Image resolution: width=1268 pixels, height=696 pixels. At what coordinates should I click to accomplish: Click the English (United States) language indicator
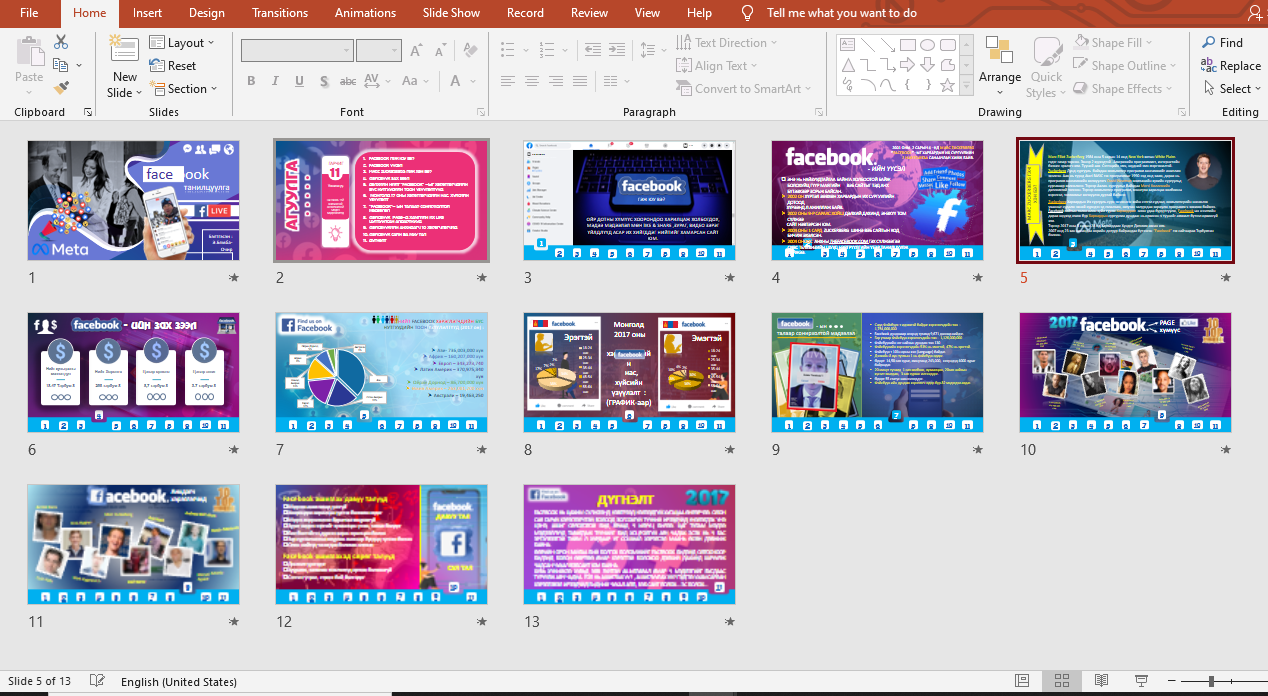click(179, 682)
